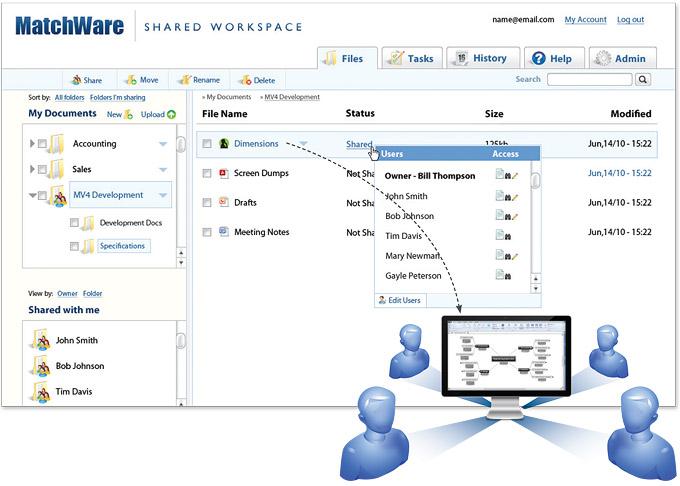Switch to the Tasks tab
The width and height of the screenshot is (680, 486).
(x=412, y=58)
